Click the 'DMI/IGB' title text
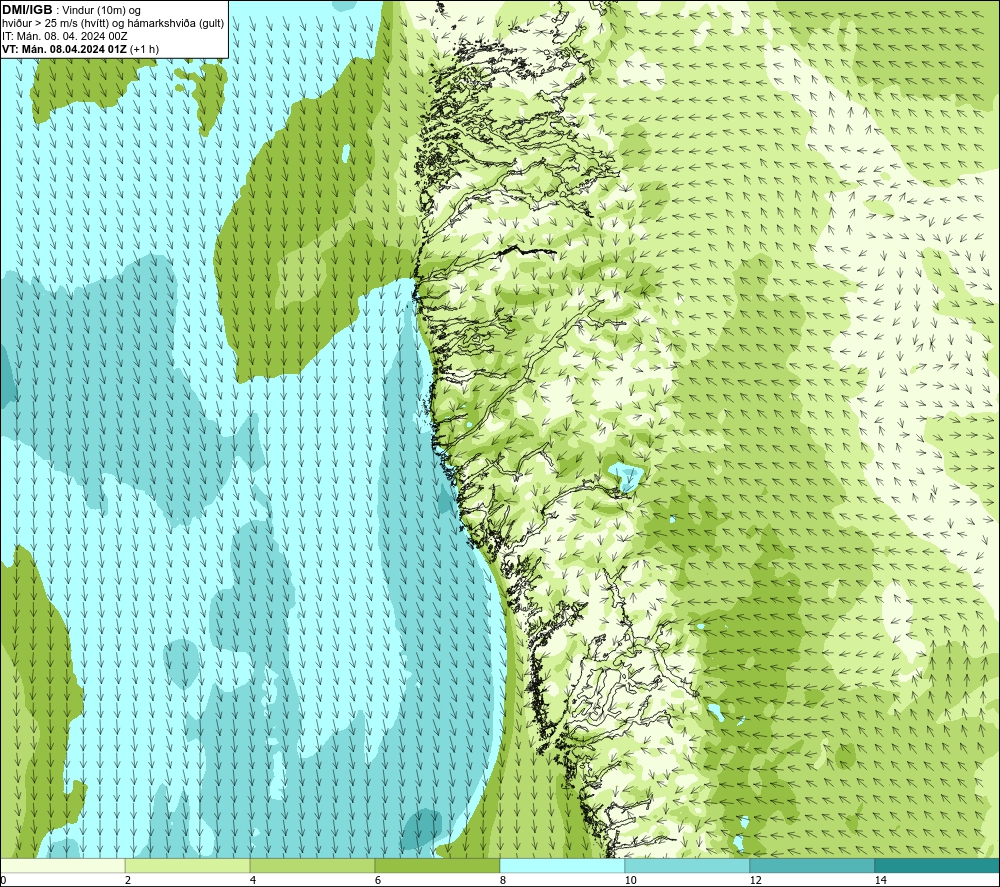This screenshot has width=1000, height=887. (x=27, y=10)
